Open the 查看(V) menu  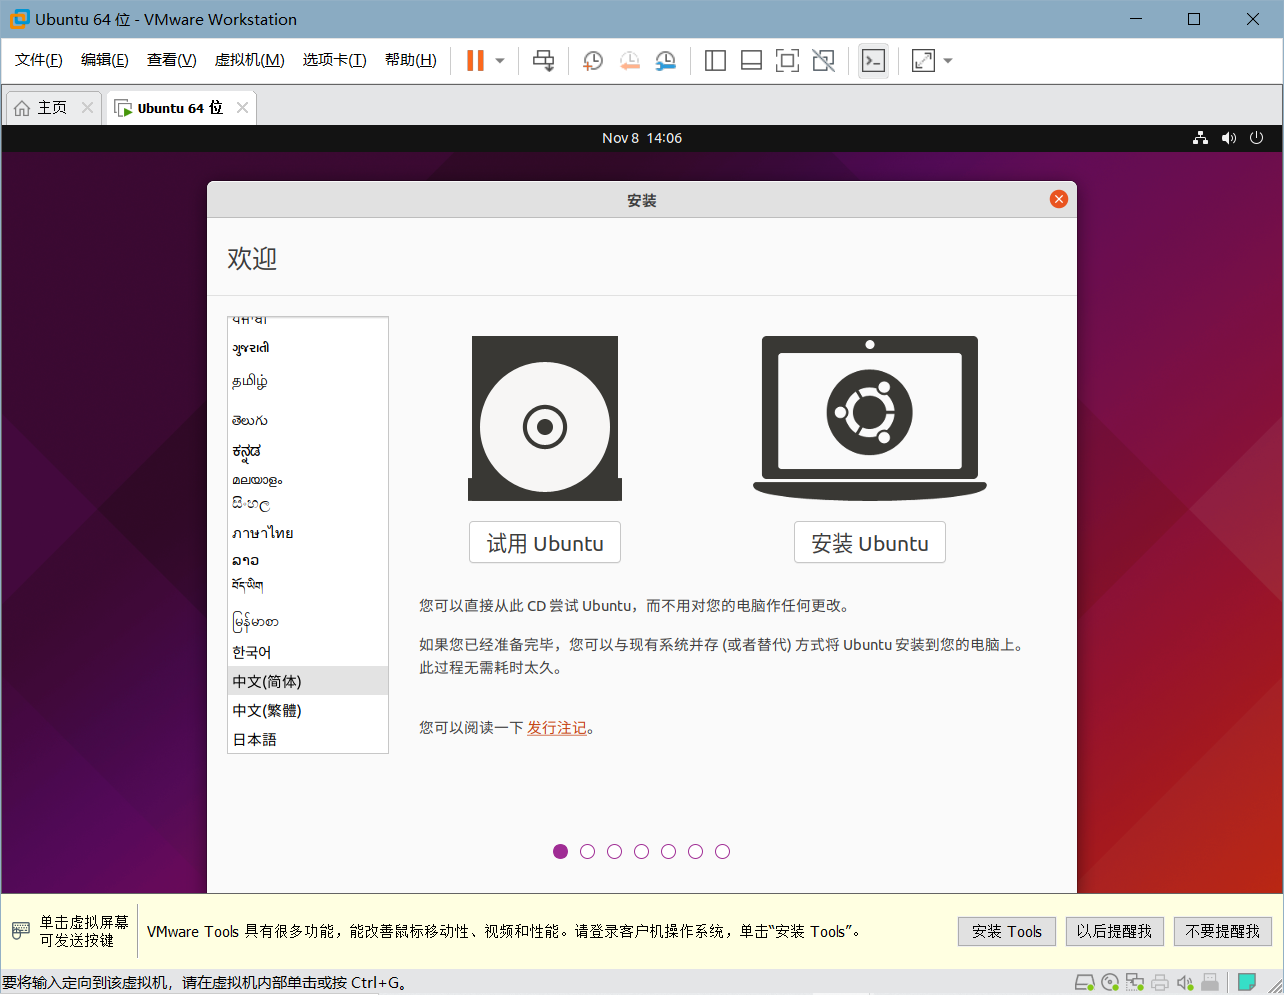[172, 60]
